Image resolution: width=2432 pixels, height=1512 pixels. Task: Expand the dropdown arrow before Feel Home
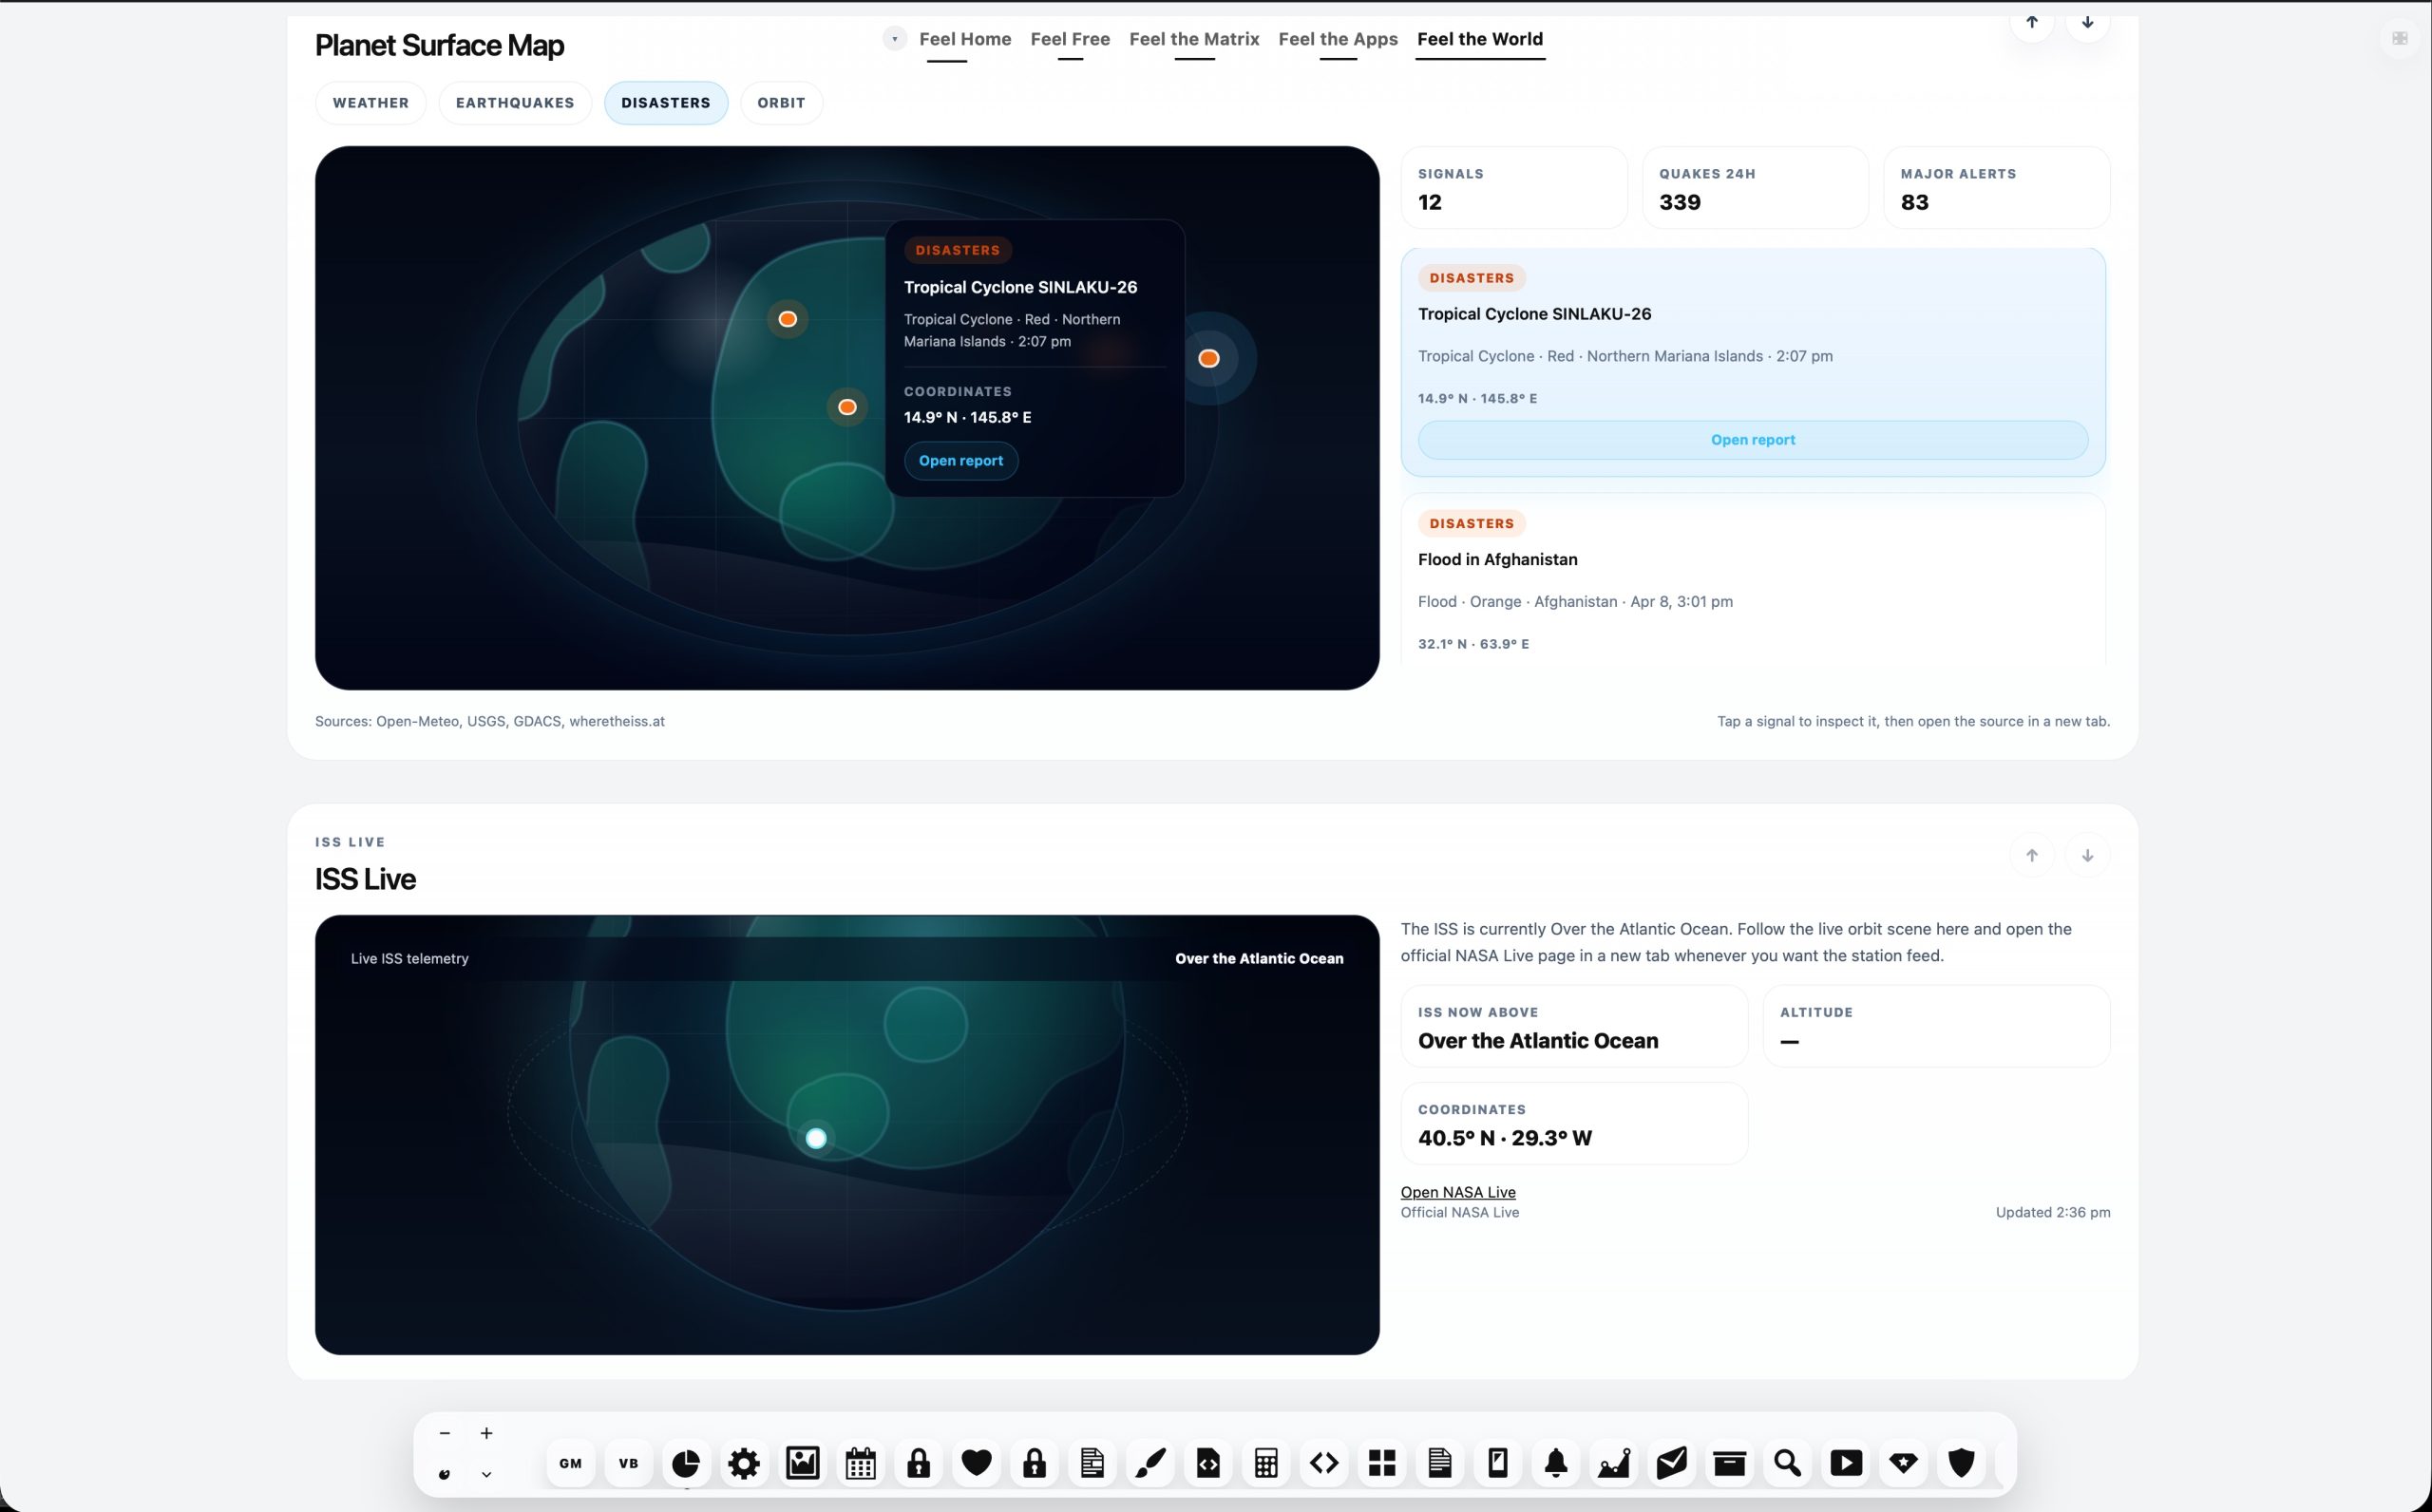pos(894,39)
